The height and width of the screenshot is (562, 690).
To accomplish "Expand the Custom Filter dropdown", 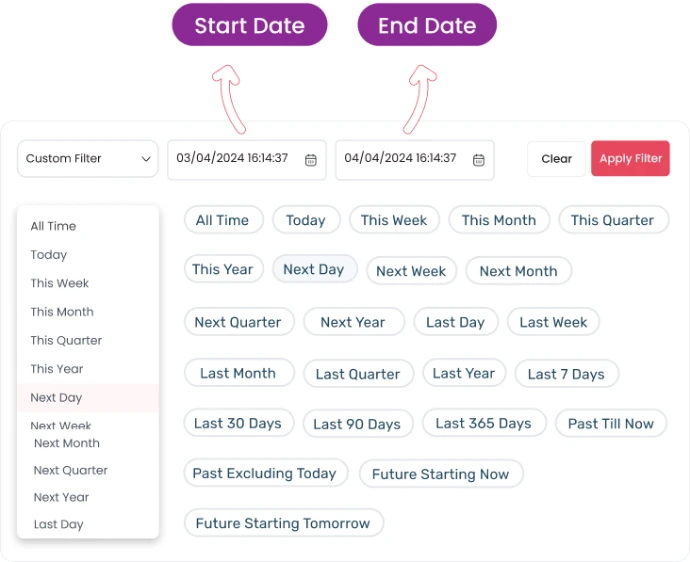I will tap(88, 159).
